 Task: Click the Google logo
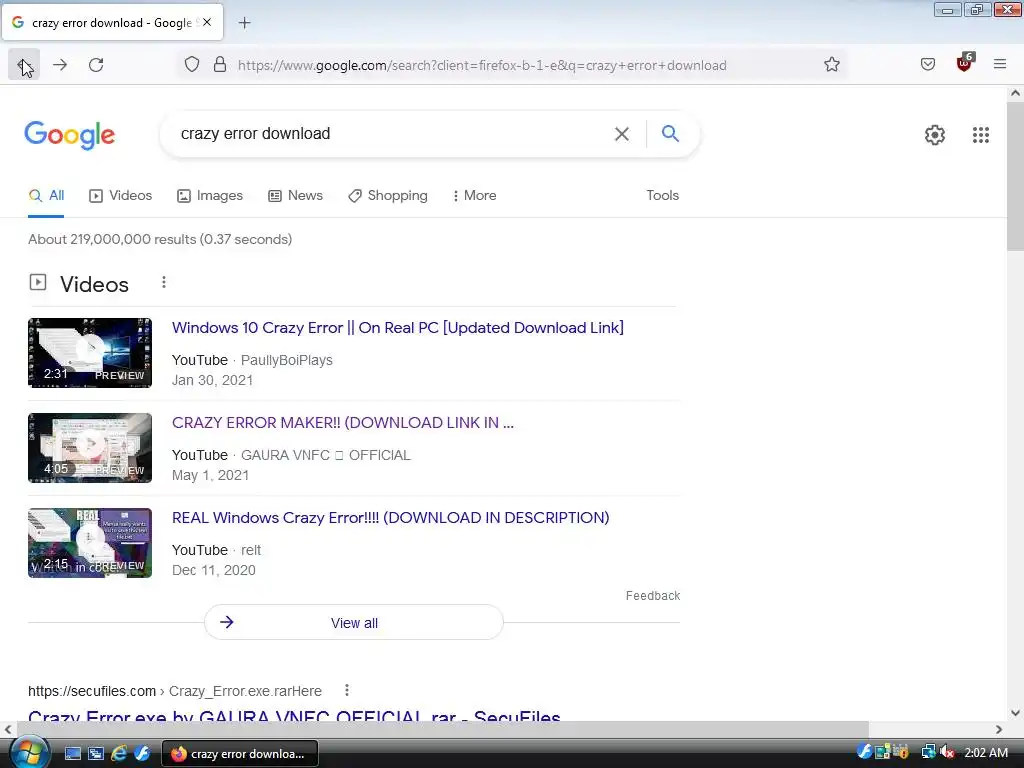tap(70, 135)
